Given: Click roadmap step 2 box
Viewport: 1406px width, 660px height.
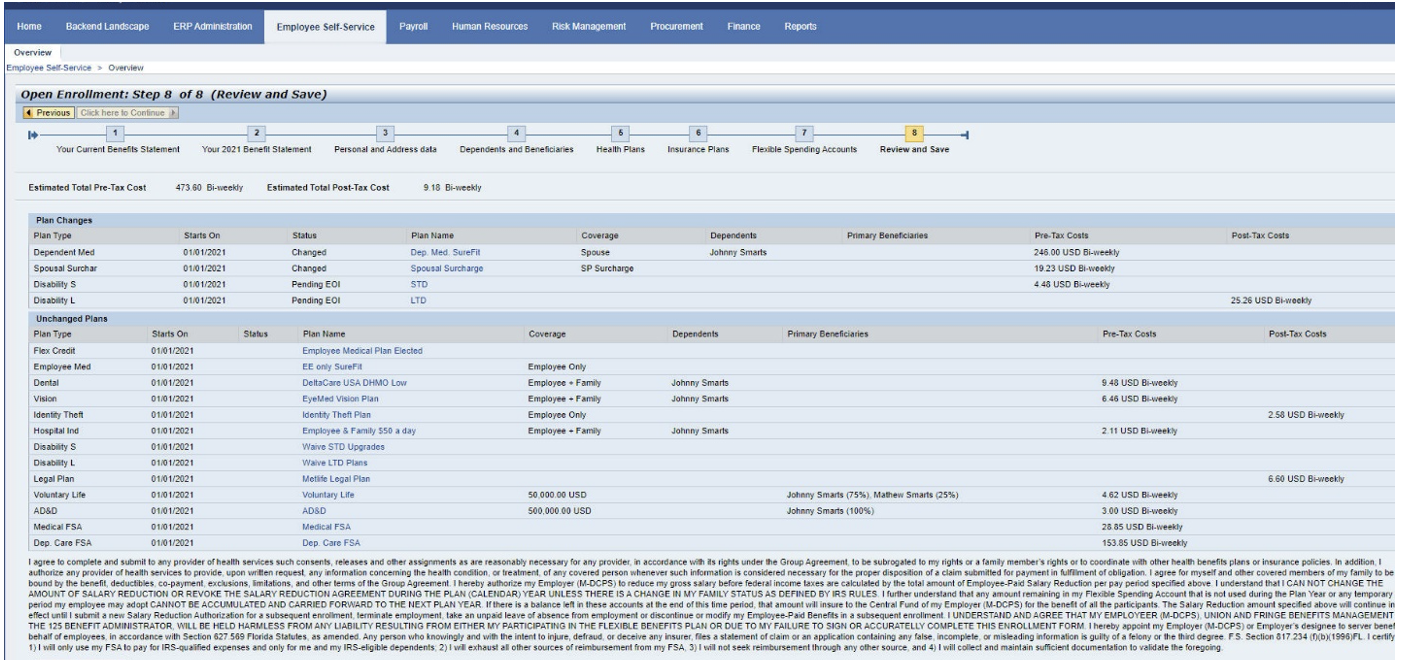Looking at the screenshot, I should tap(256, 132).
